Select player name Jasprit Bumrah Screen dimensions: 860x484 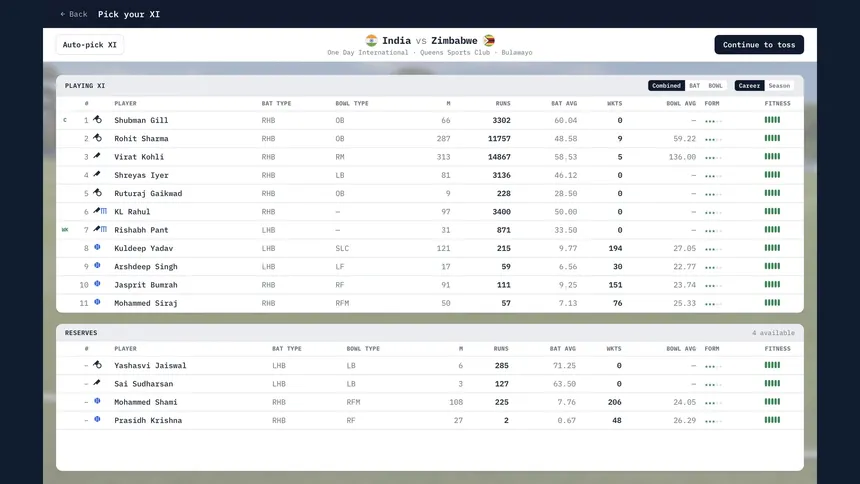tap(146, 285)
